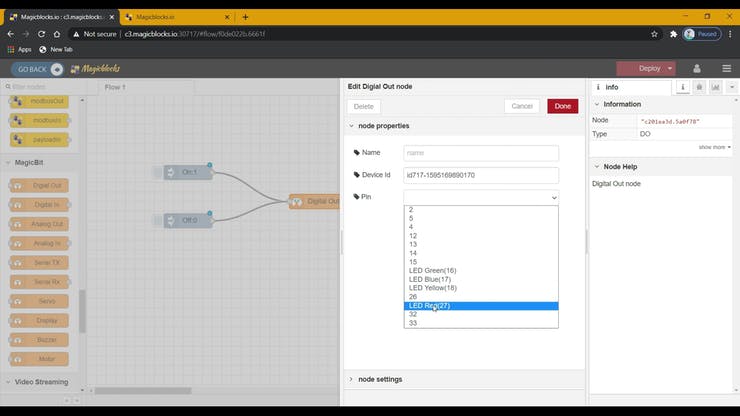Choose pin option 33
Viewport: 740px width, 416px height.
(481, 323)
